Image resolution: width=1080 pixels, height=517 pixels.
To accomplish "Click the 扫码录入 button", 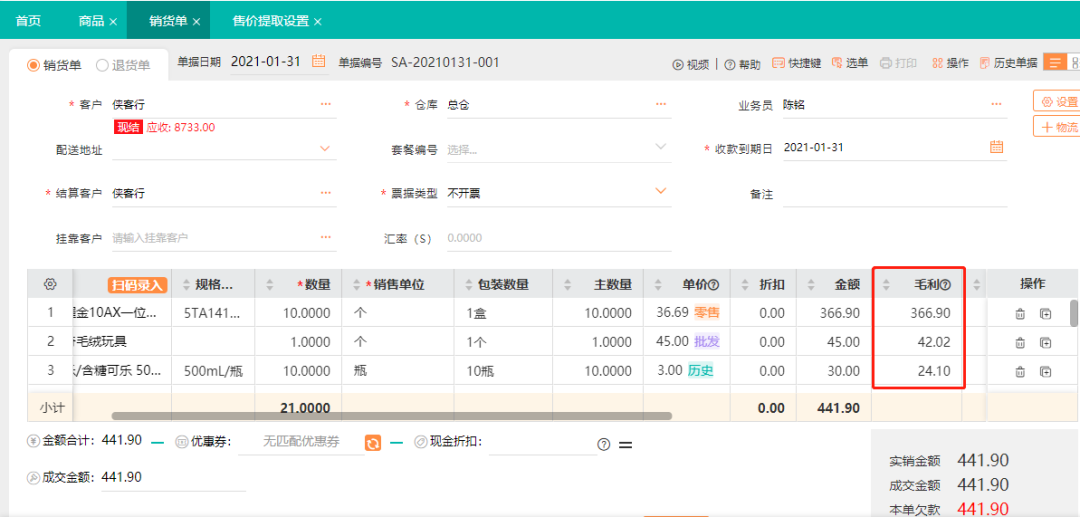I will [x=135, y=285].
